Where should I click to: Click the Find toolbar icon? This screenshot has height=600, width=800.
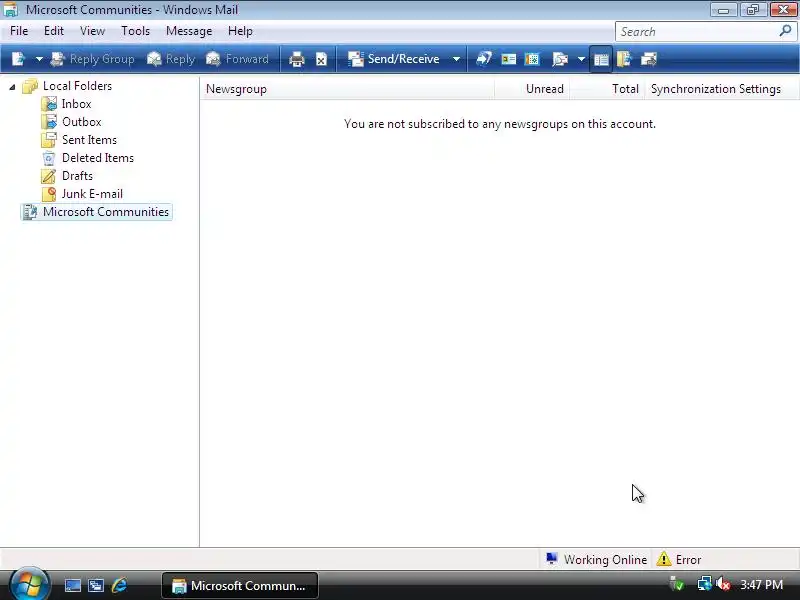(x=560, y=59)
